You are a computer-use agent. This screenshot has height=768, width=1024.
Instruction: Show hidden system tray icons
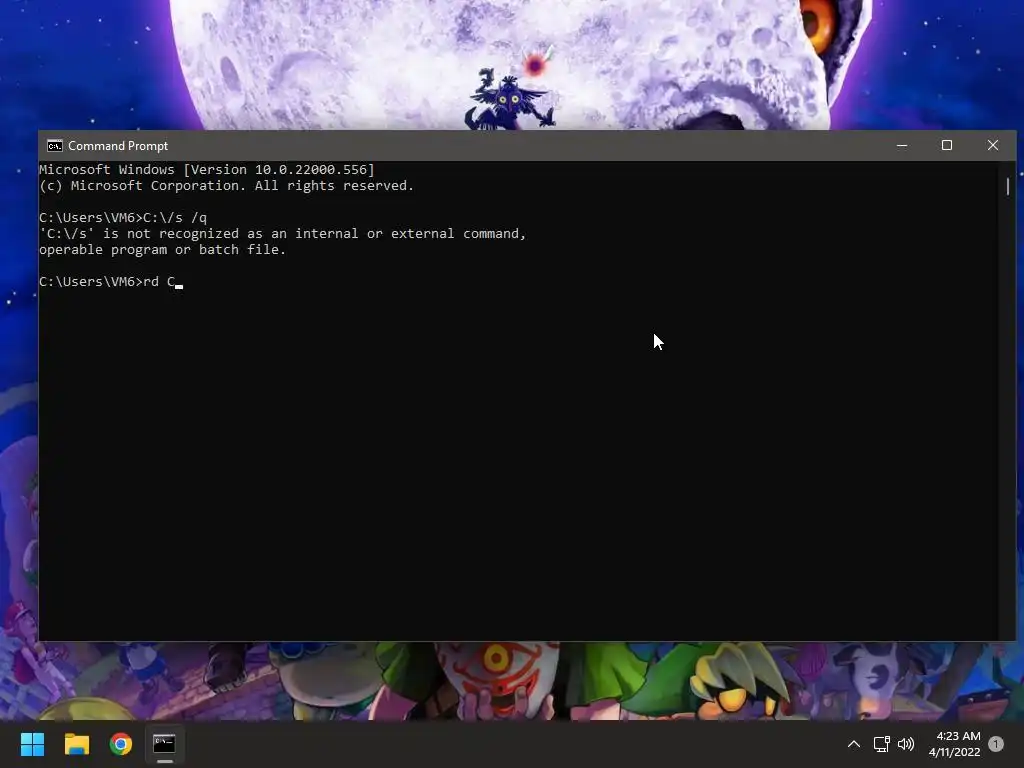coord(854,744)
